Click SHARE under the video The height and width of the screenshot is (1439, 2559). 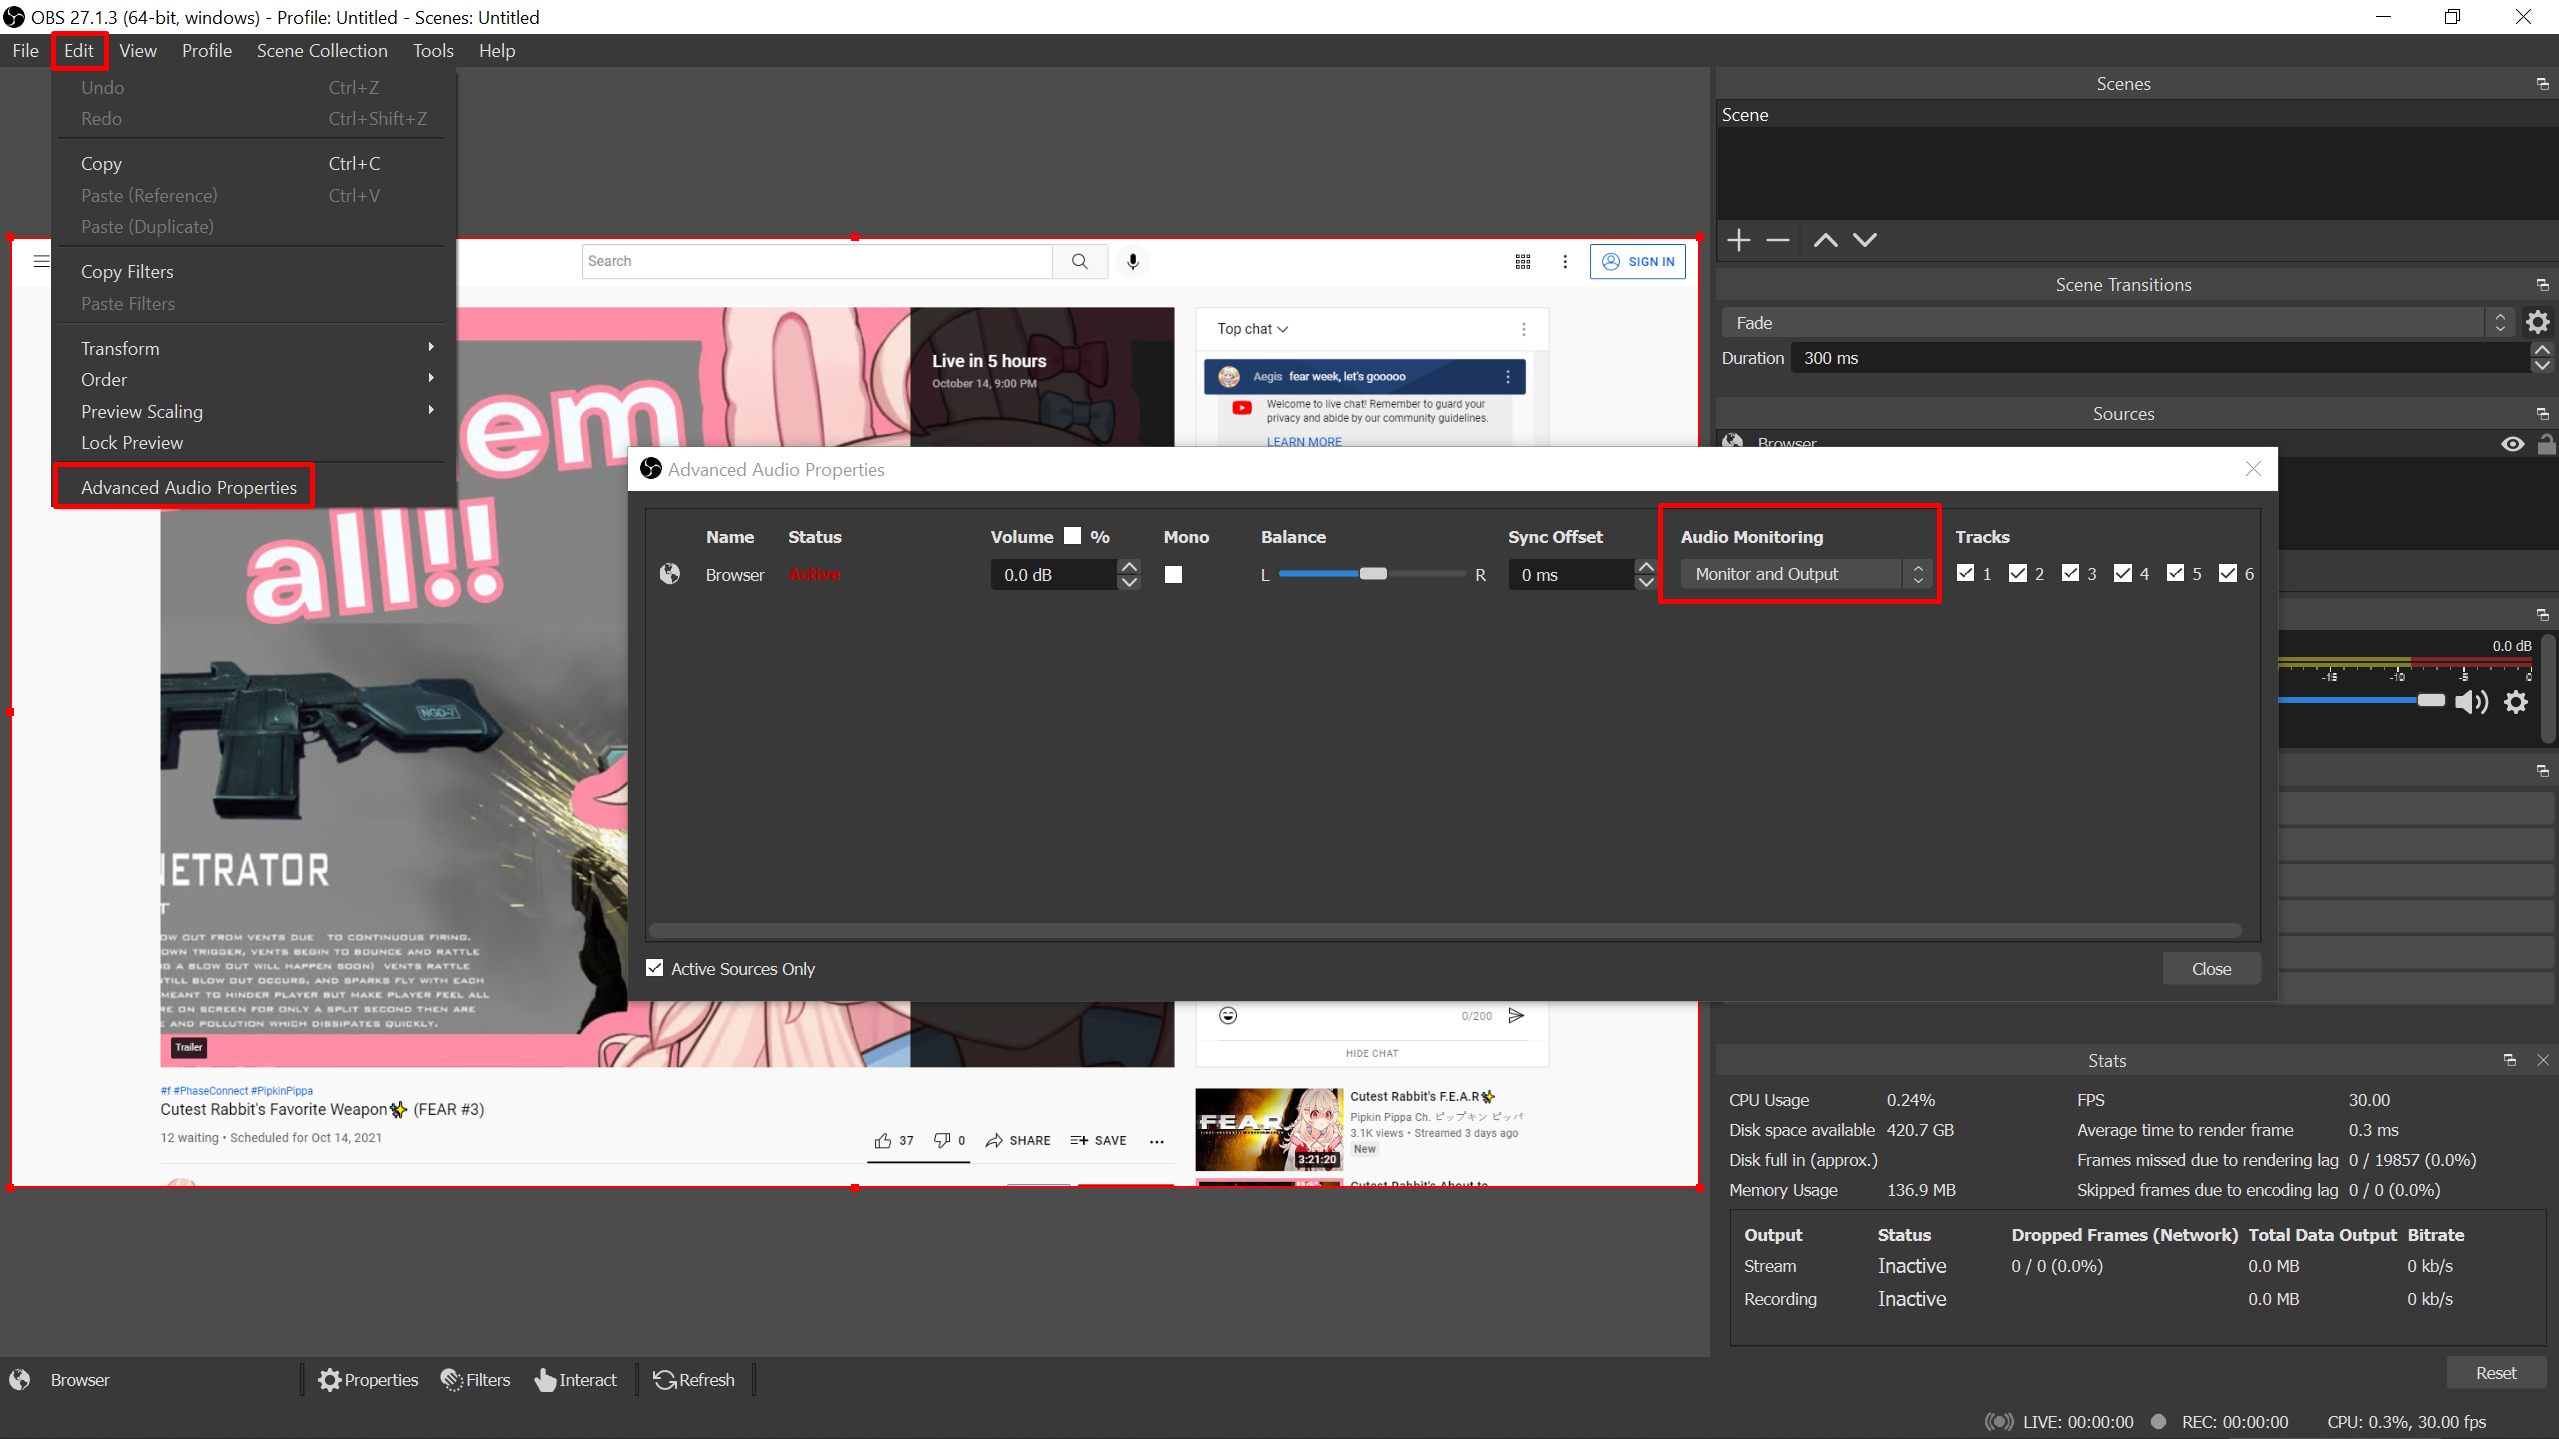(x=1018, y=1140)
